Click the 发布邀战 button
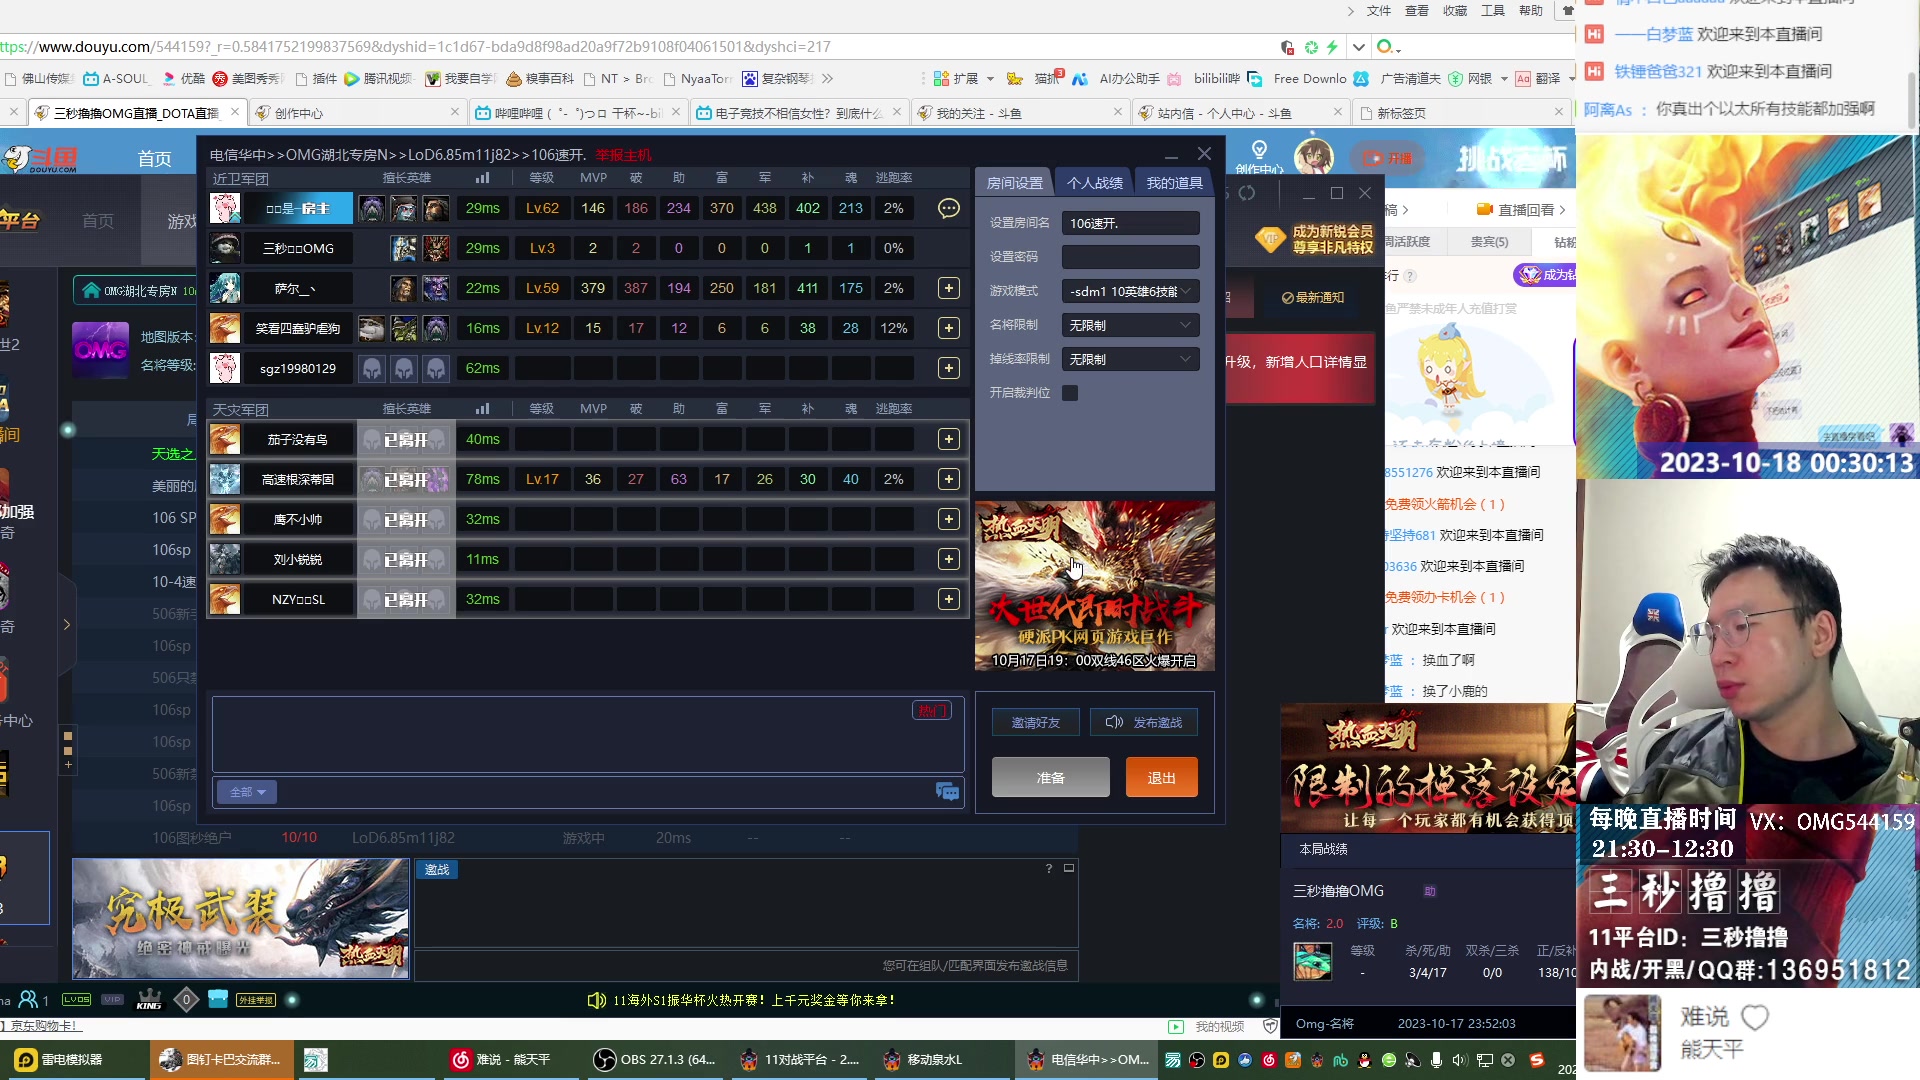The width and height of the screenshot is (1920, 1080). [x=1144, y=722]
